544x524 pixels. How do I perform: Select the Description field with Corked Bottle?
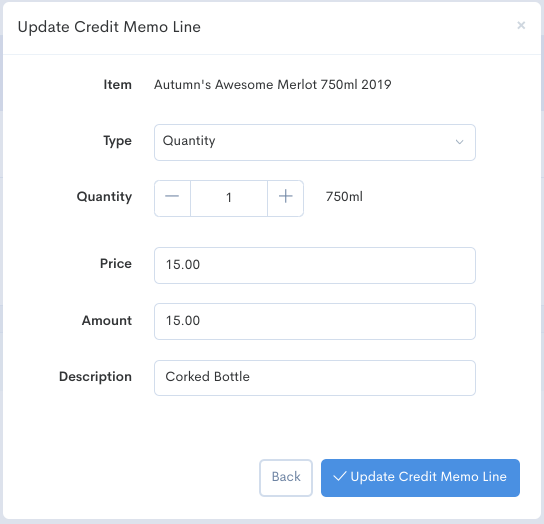(315, 378)
